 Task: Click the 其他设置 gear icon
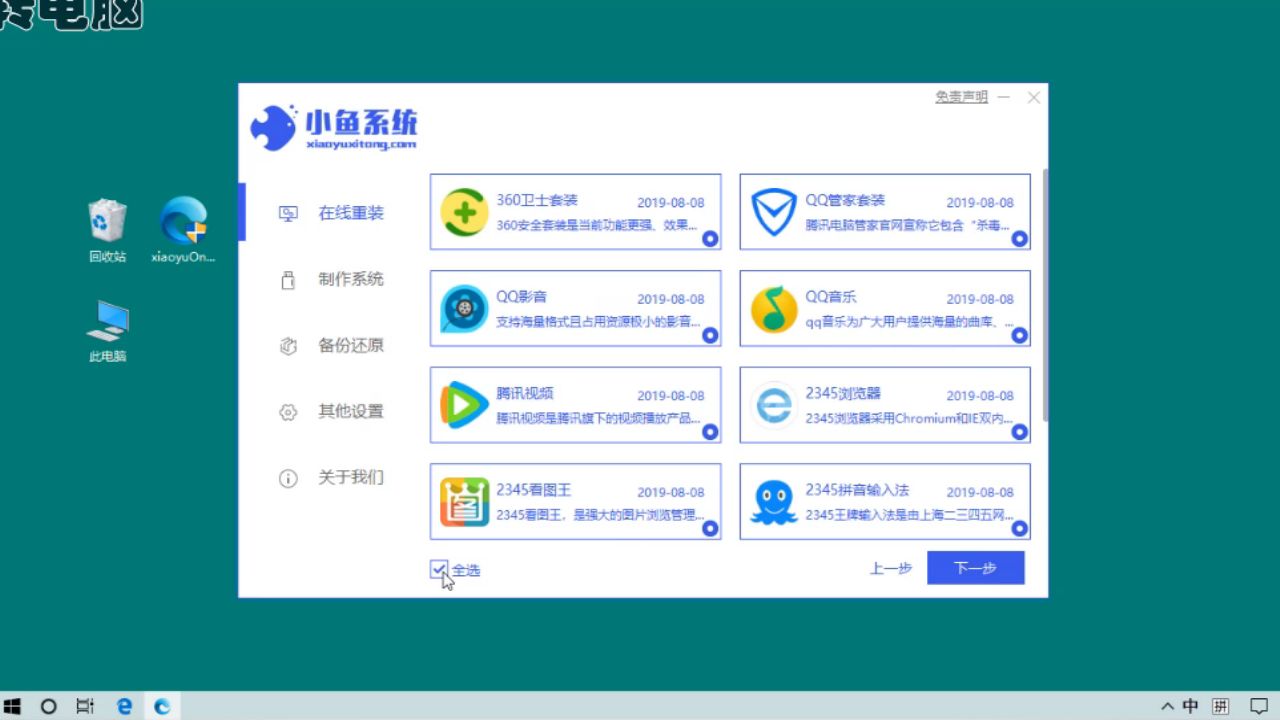point(288,412)
